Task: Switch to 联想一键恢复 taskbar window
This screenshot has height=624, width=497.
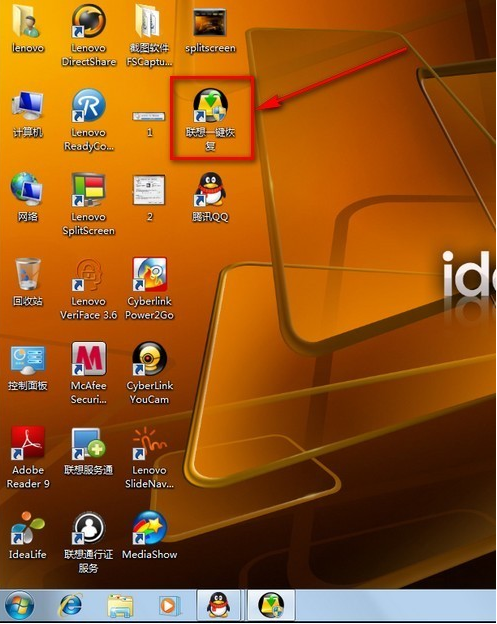Action: [x=271, y=605]
